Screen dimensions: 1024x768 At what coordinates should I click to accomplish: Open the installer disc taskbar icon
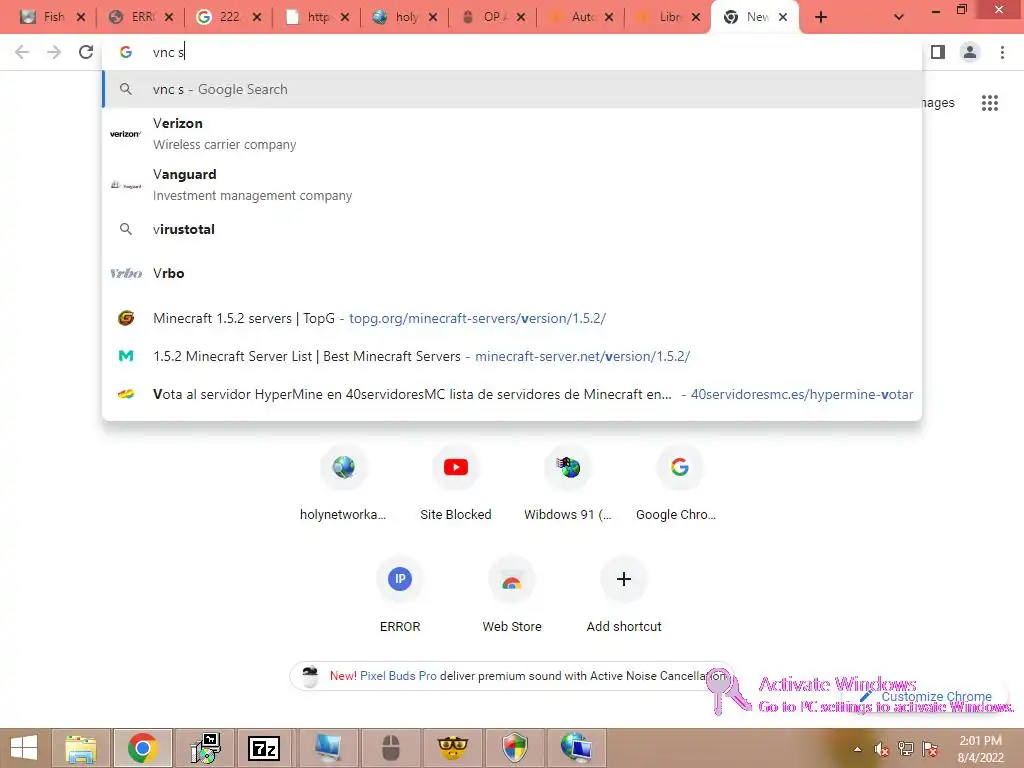tap(205, 748)
